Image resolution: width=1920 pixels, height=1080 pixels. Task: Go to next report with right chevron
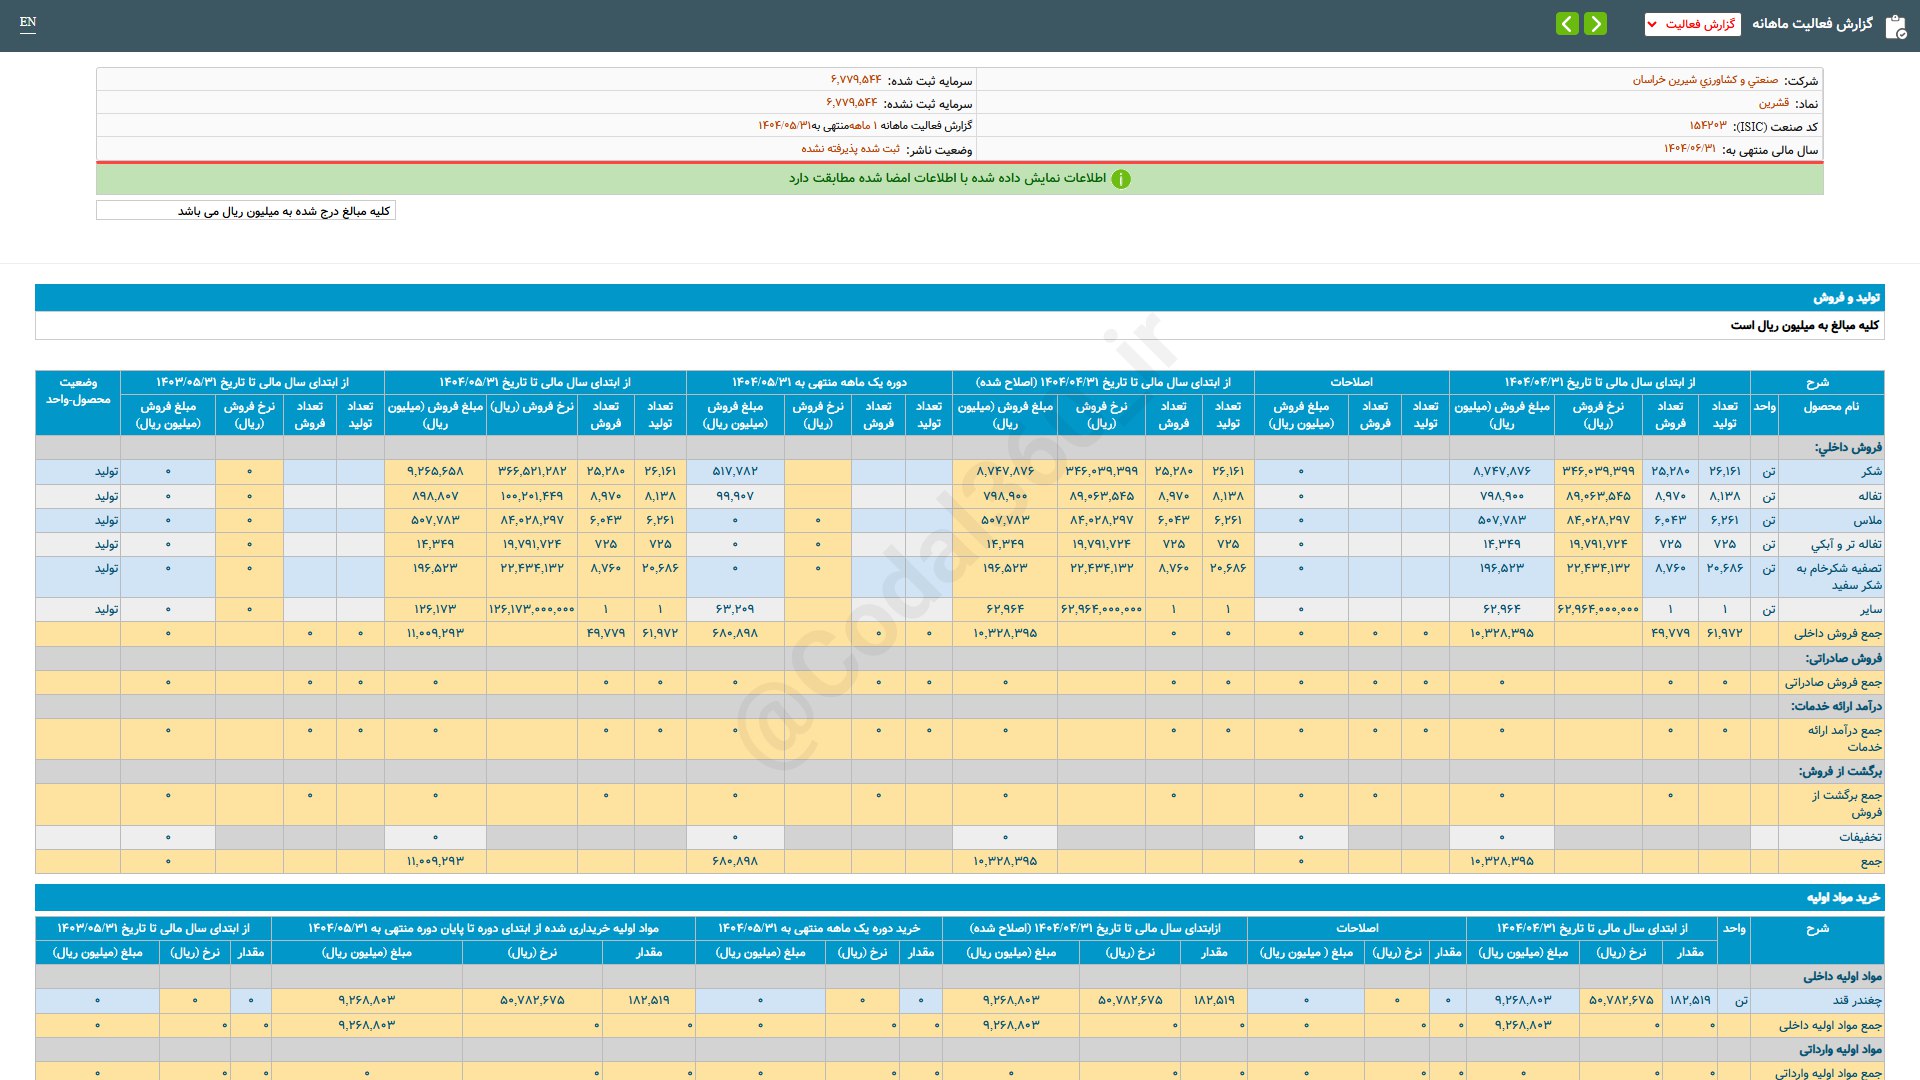click(1596, 24)
